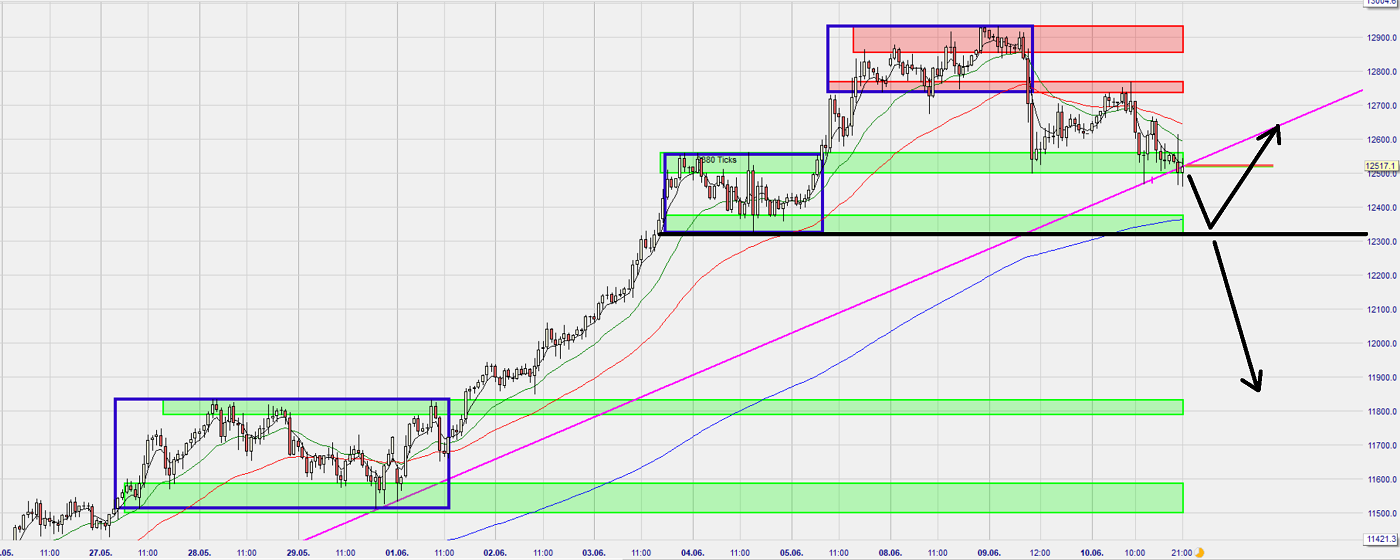1400x560 pixels.
Task: Select the 09.06. date on time axis
Action: pyautogui.click(x=989, y=552)
